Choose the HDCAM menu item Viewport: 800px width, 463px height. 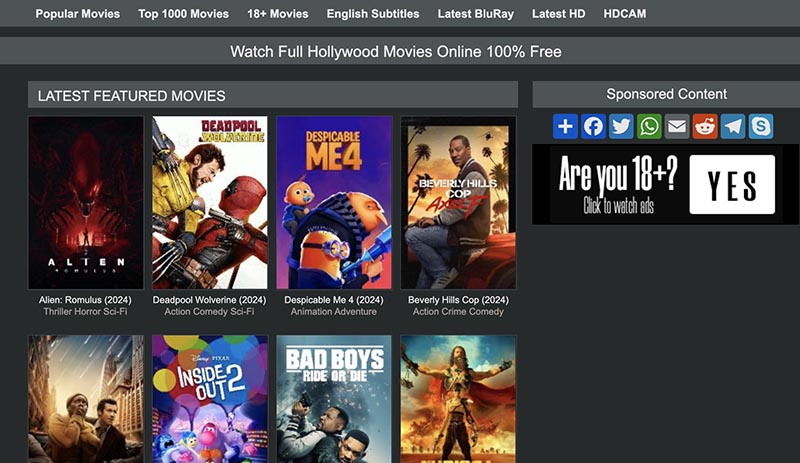click(x=625, y=14)
